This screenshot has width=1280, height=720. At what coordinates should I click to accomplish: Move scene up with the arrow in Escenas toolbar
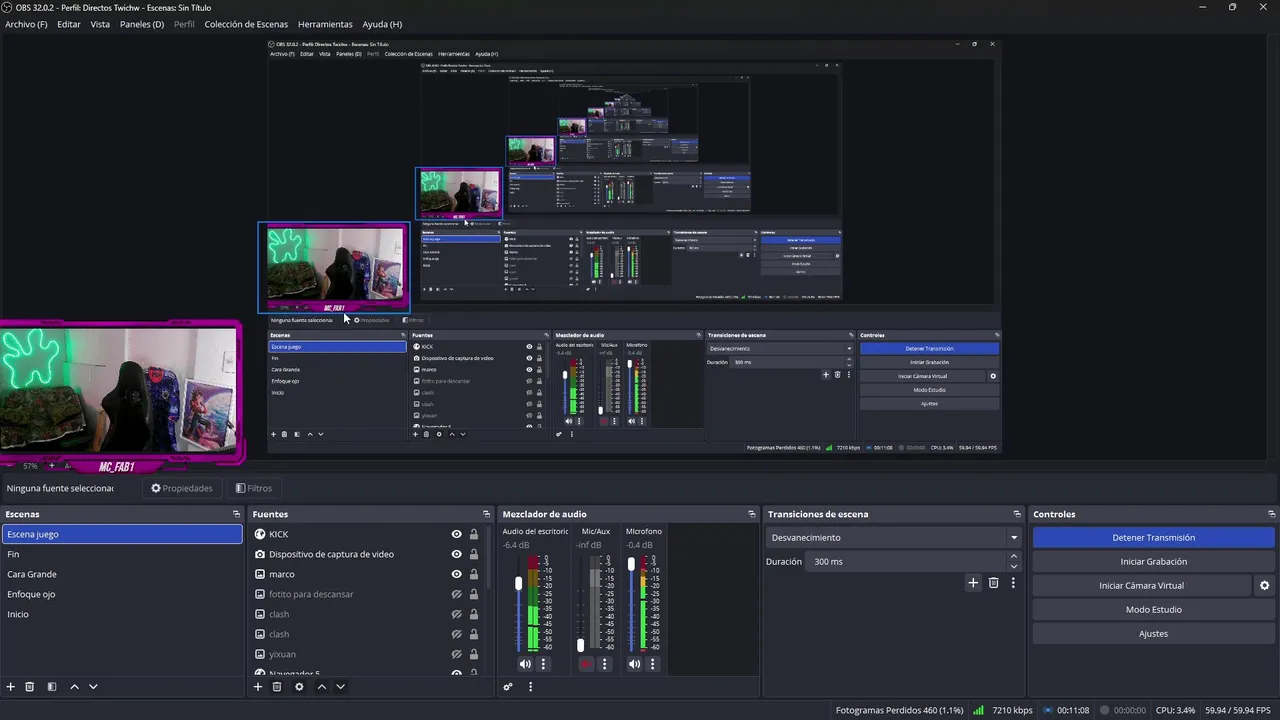coord(74,687)
